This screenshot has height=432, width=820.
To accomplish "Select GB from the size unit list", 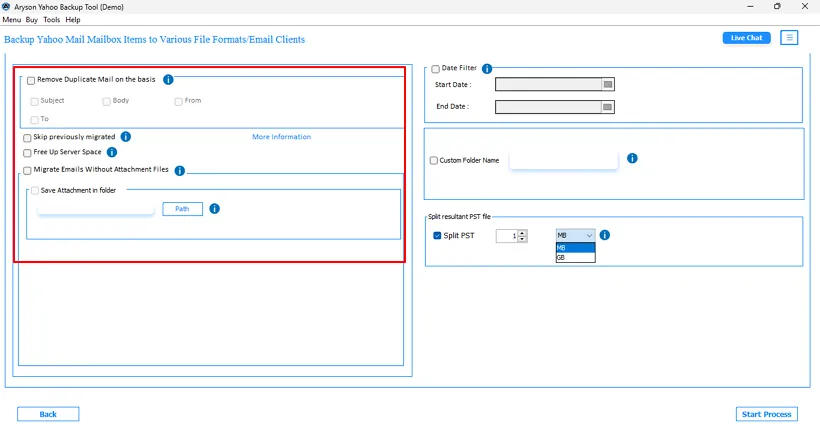I will [575, 257].
